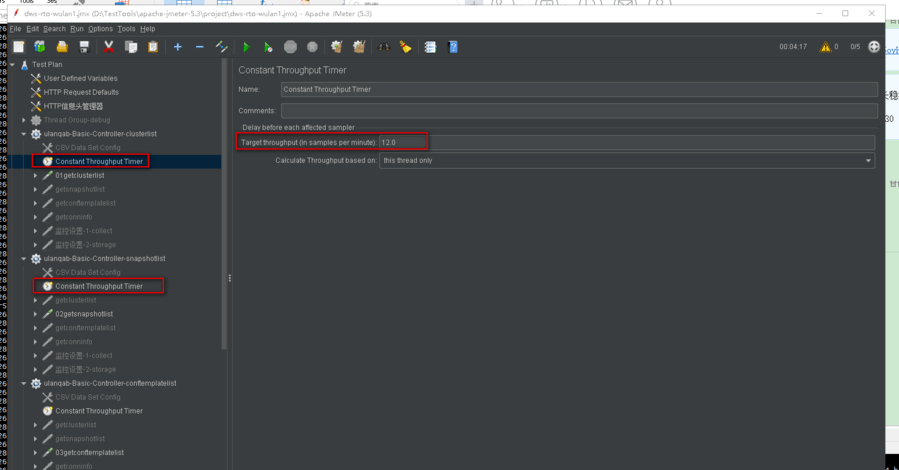
Task: Open the Help menu
Action: click(147, 29)
